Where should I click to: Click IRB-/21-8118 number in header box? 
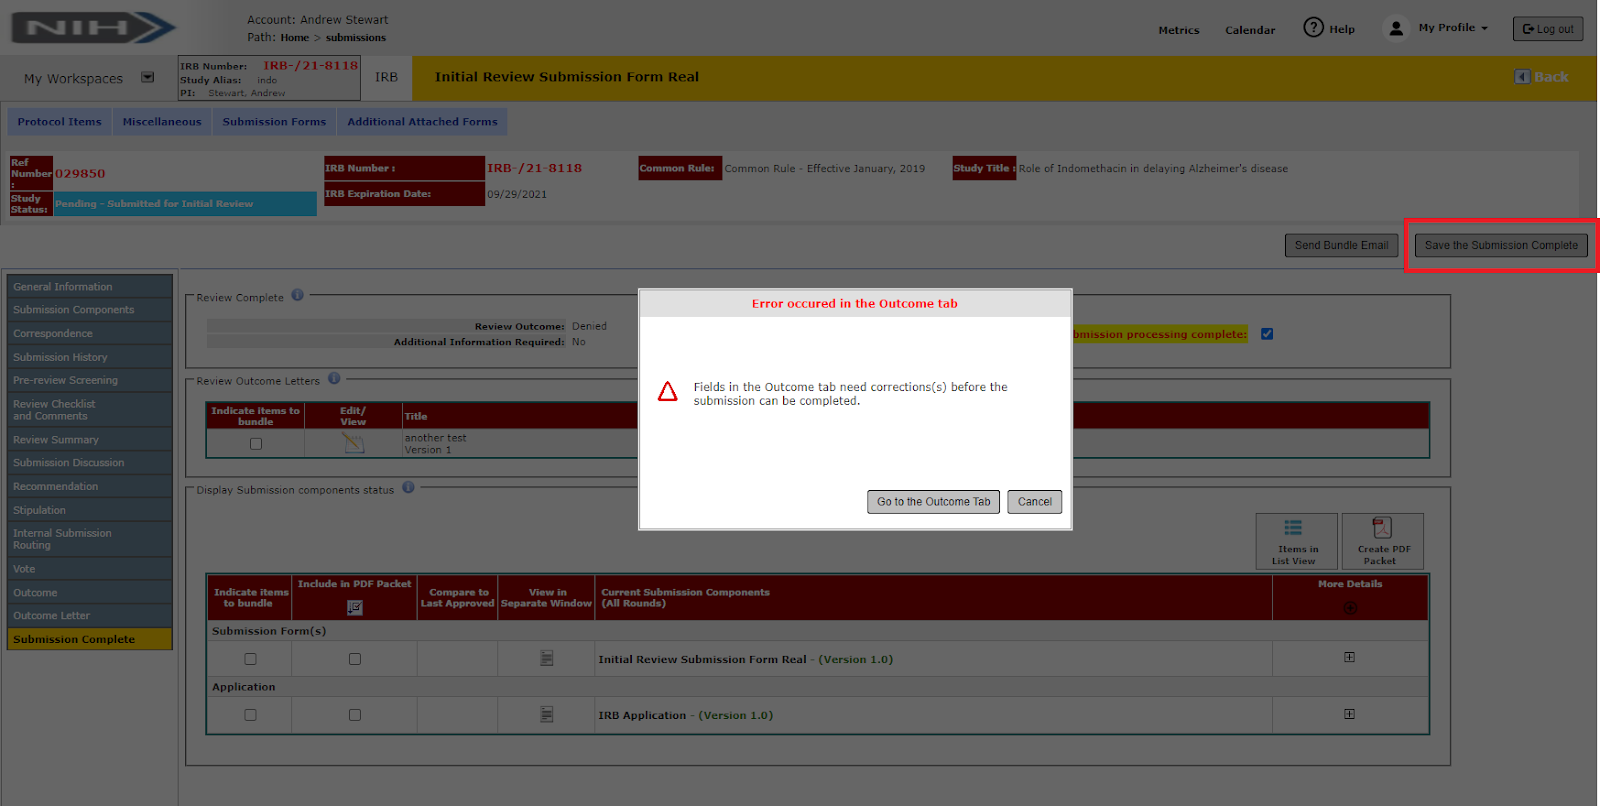(310, 65)
